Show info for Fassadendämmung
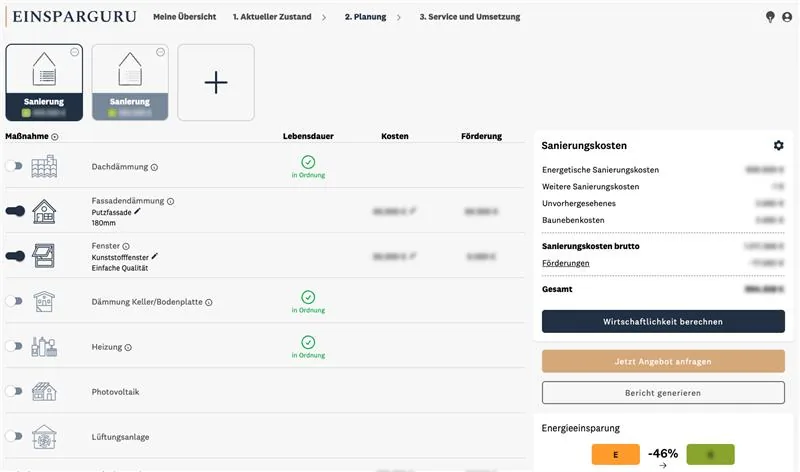The image size is (800, 472). pos(170,202)
